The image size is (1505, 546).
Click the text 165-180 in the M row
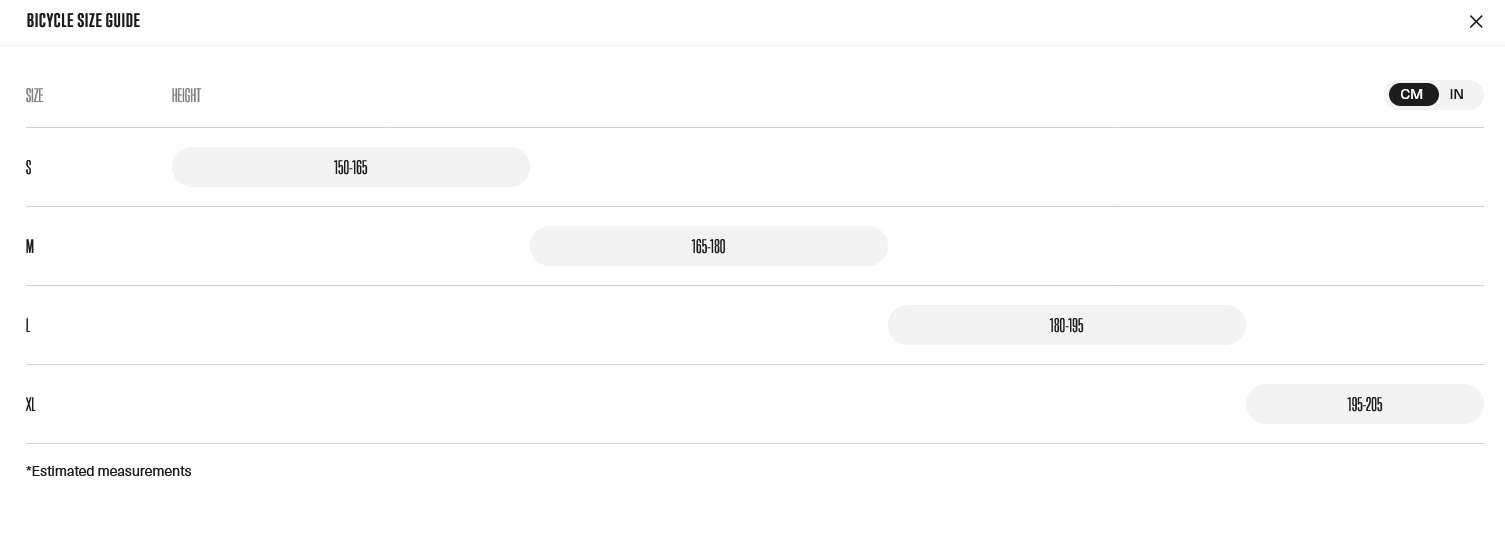709,246
